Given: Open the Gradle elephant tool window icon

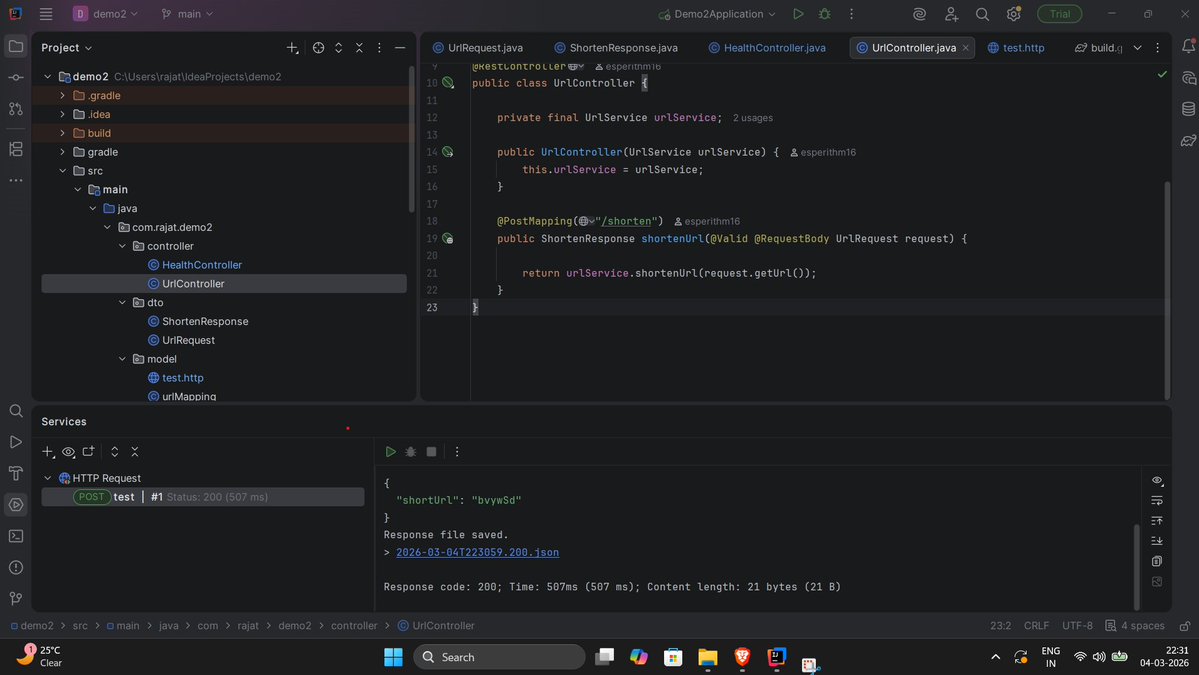Looking at the screenshot, I should (x=1188, y=141).
